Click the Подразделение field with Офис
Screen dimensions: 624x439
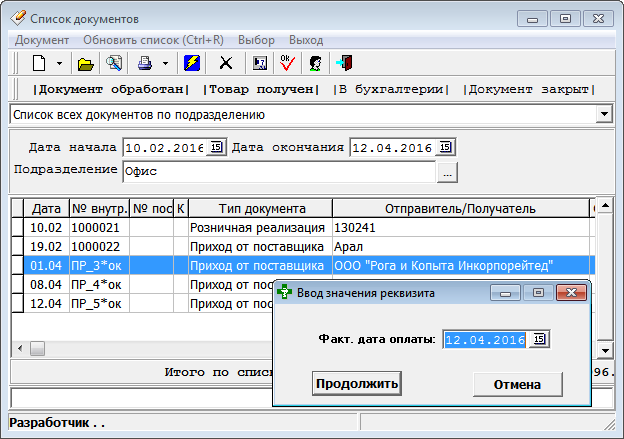[279, 172]
